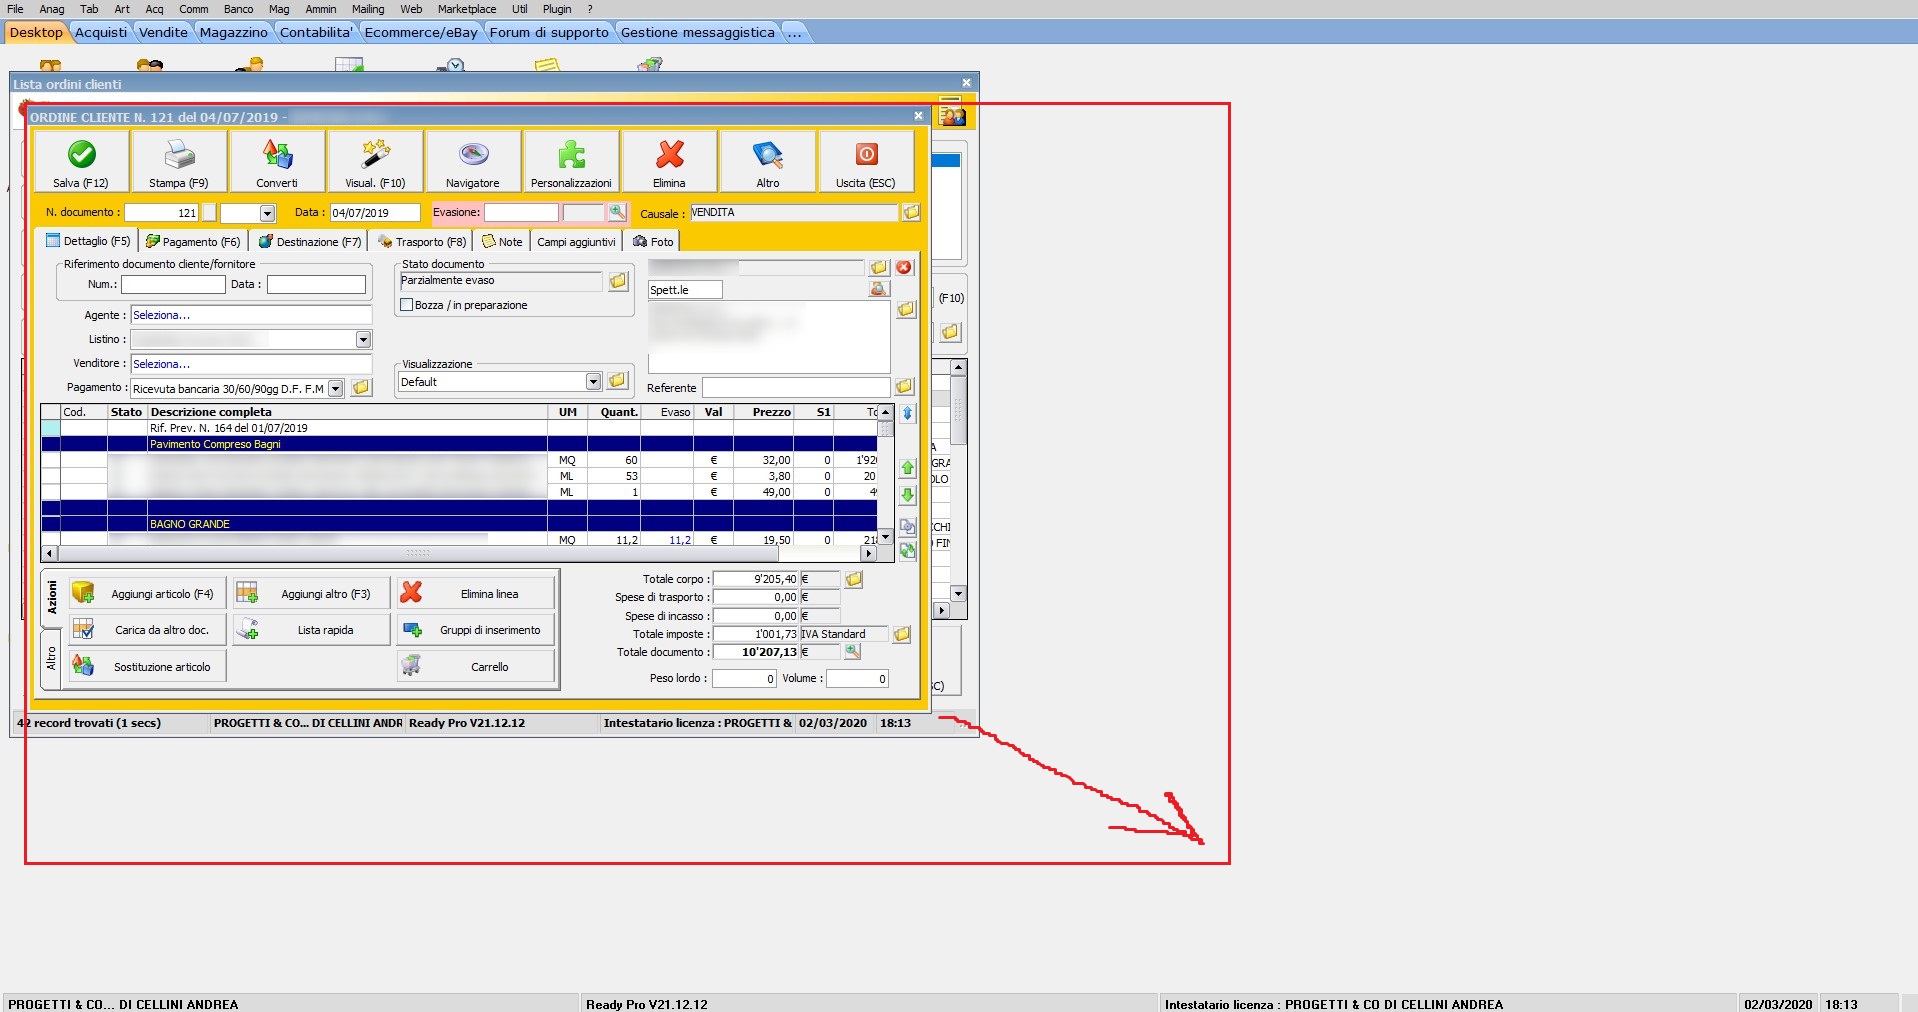Click the Evasione search magnifier icon
Screen dimensions: 1918x1012
(617, 212)
